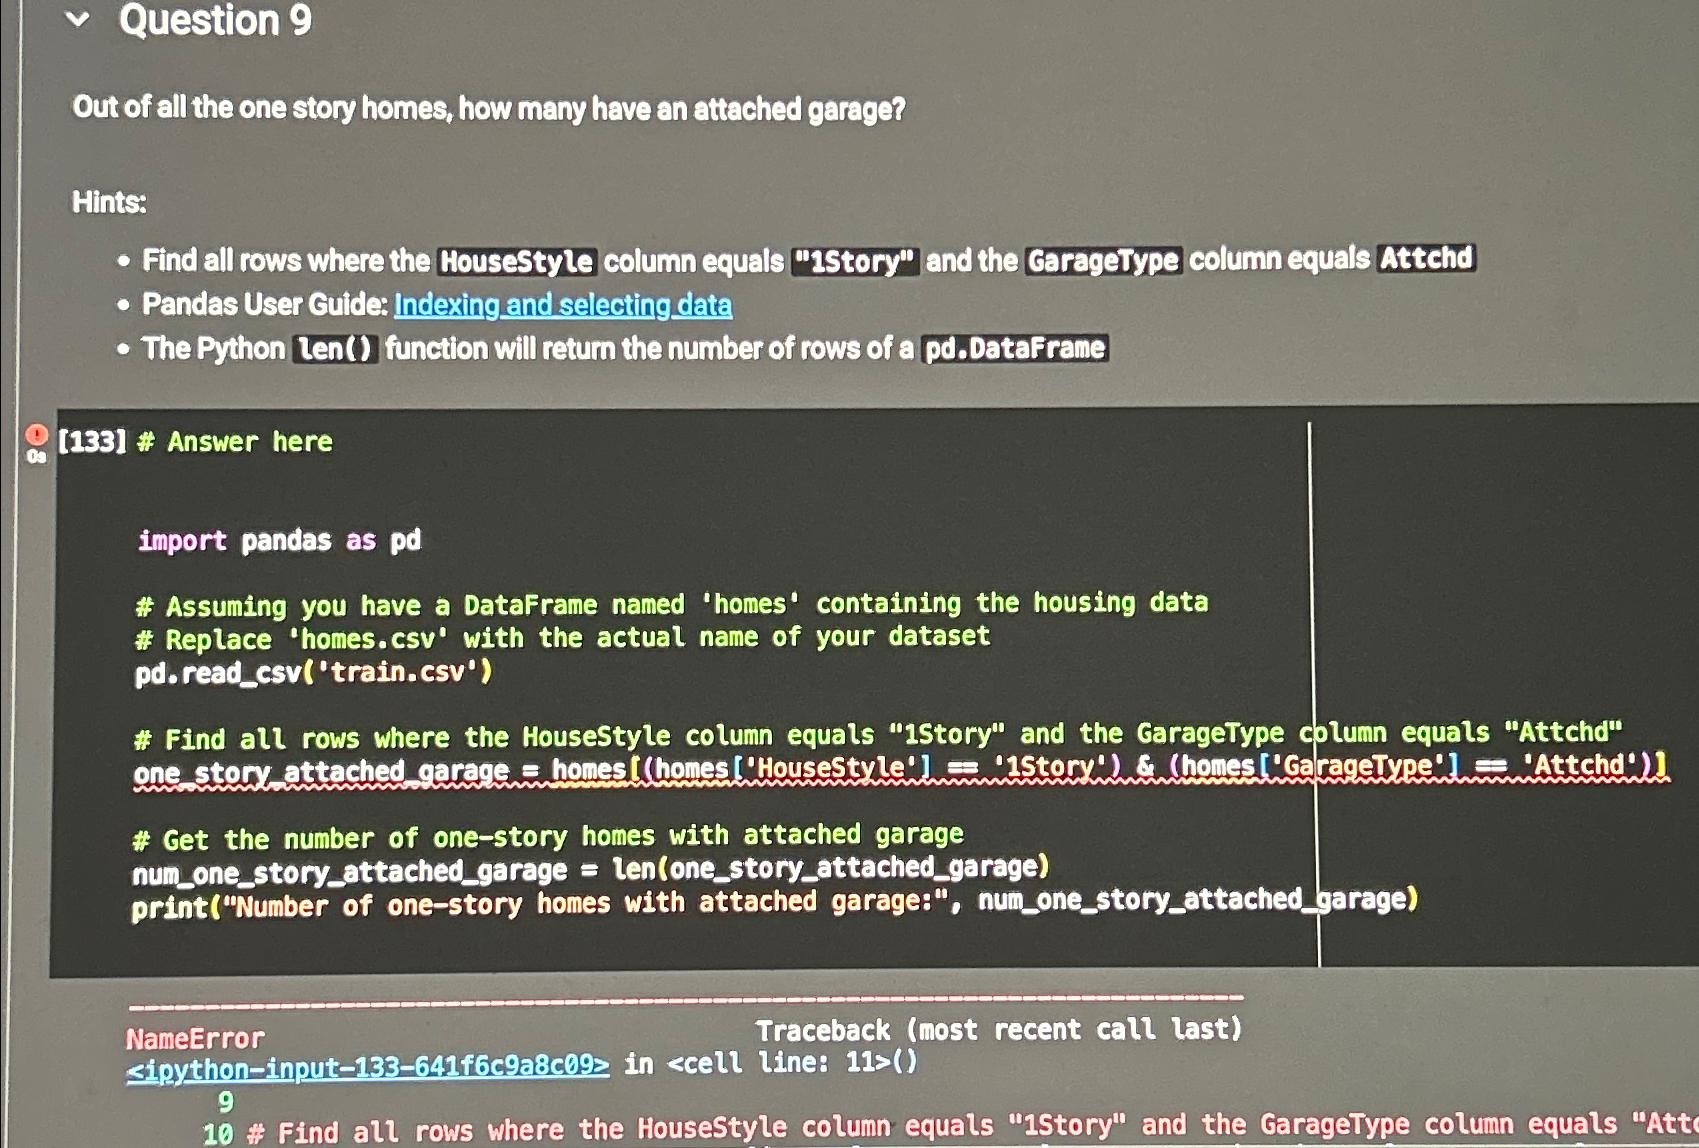Screen dimensions: 1699x1148
Task: Click the "0s" execution time indicator
Action: [36, 457]
